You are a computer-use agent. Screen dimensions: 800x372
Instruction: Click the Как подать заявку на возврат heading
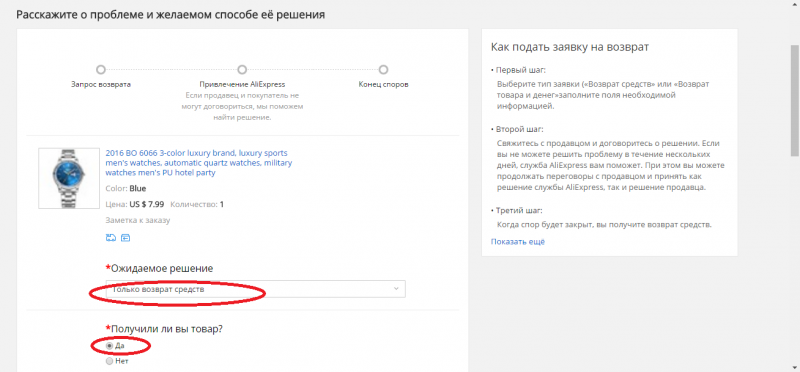click(570, 47)
